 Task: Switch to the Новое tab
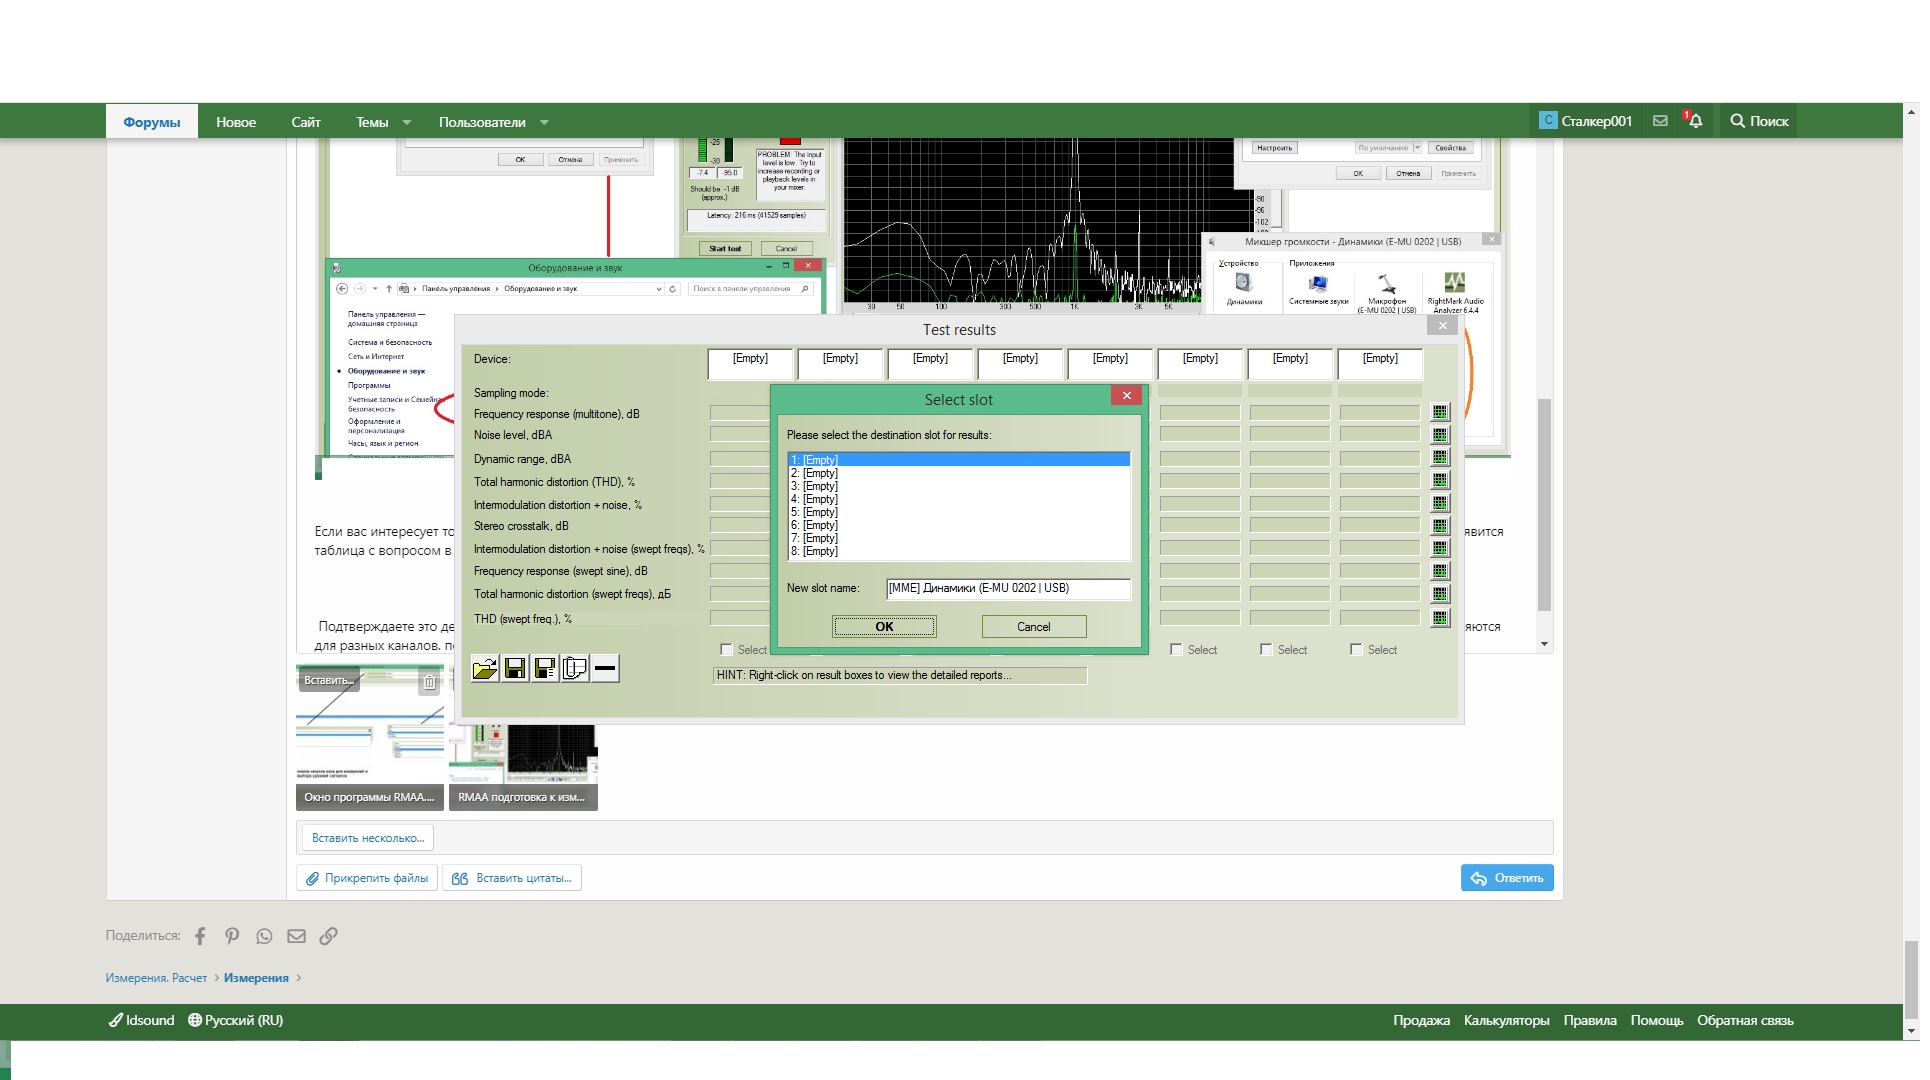[236, 122]
